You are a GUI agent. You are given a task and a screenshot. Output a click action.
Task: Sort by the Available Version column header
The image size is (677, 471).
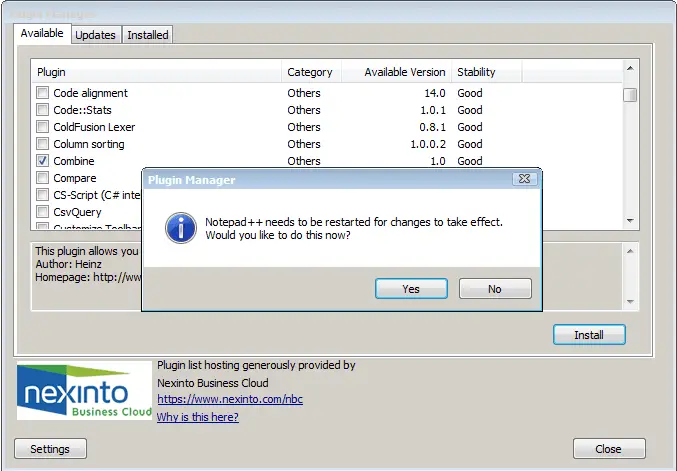coord(396,72)
